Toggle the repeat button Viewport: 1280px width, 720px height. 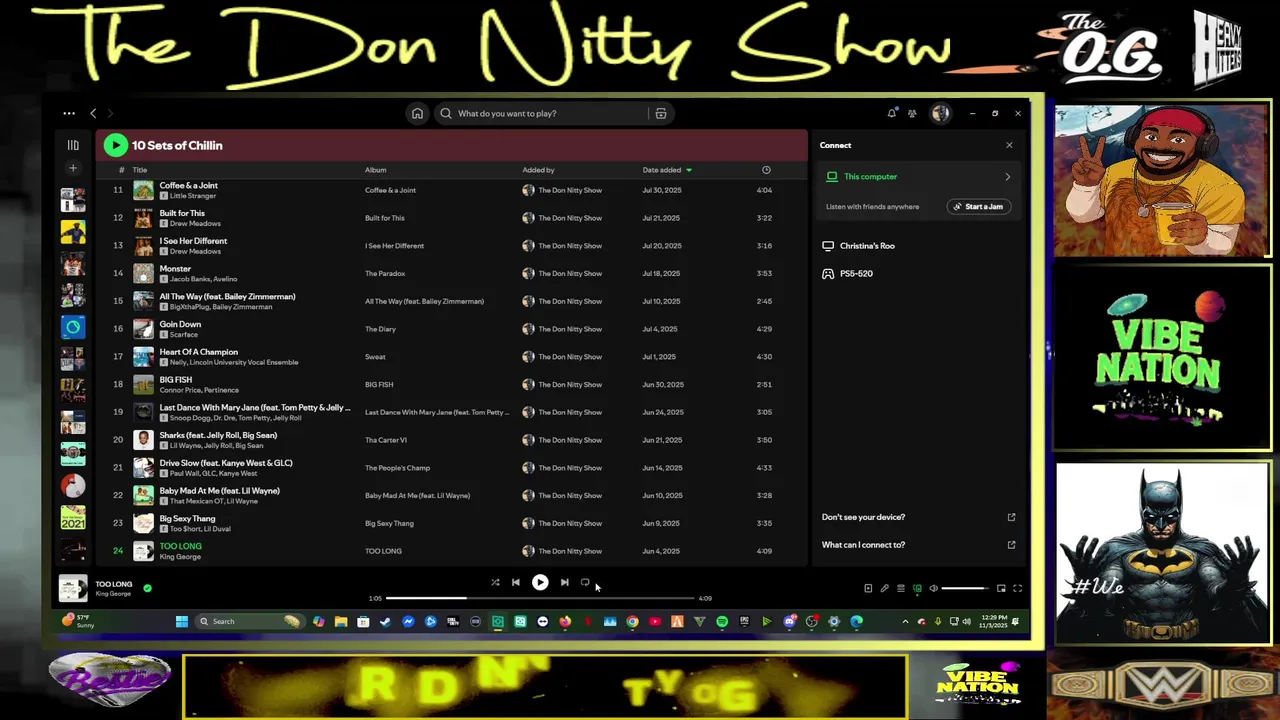coord(585,582)
